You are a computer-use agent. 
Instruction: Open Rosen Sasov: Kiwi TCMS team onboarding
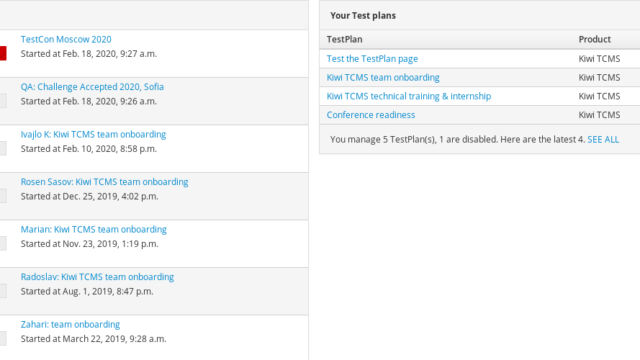coord(104,182)
